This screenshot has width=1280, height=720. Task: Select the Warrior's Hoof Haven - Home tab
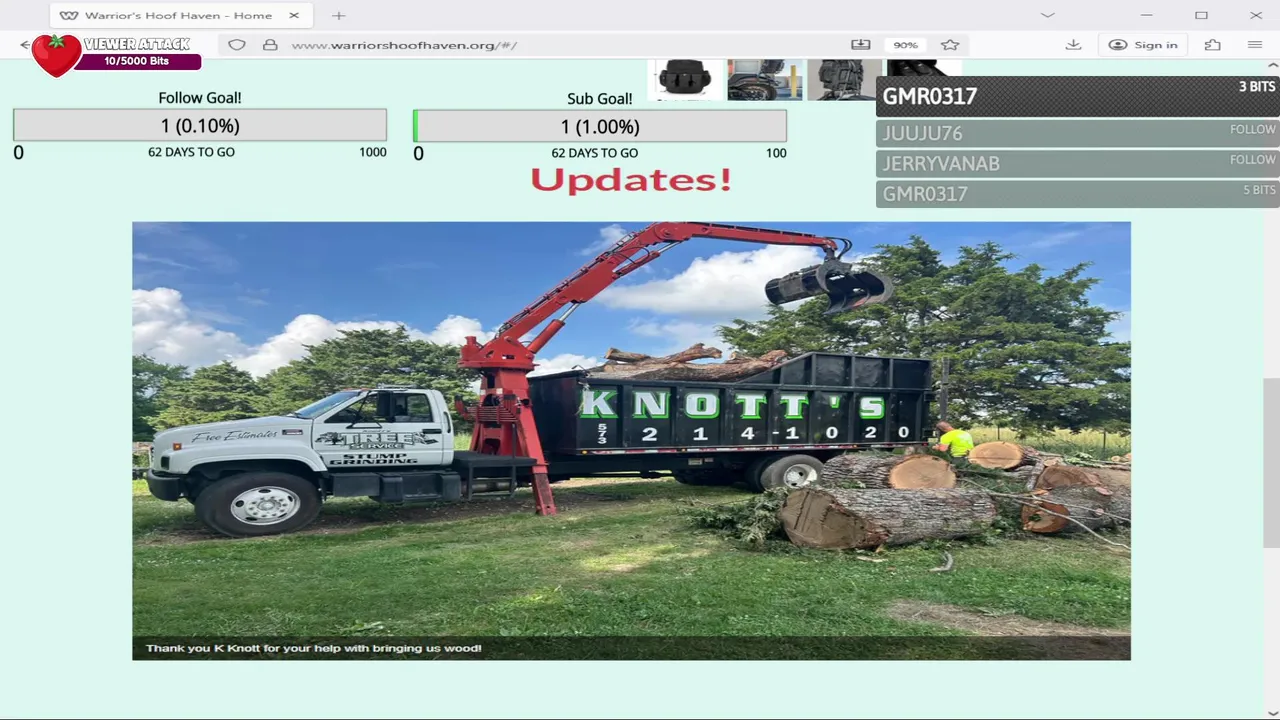180,15
